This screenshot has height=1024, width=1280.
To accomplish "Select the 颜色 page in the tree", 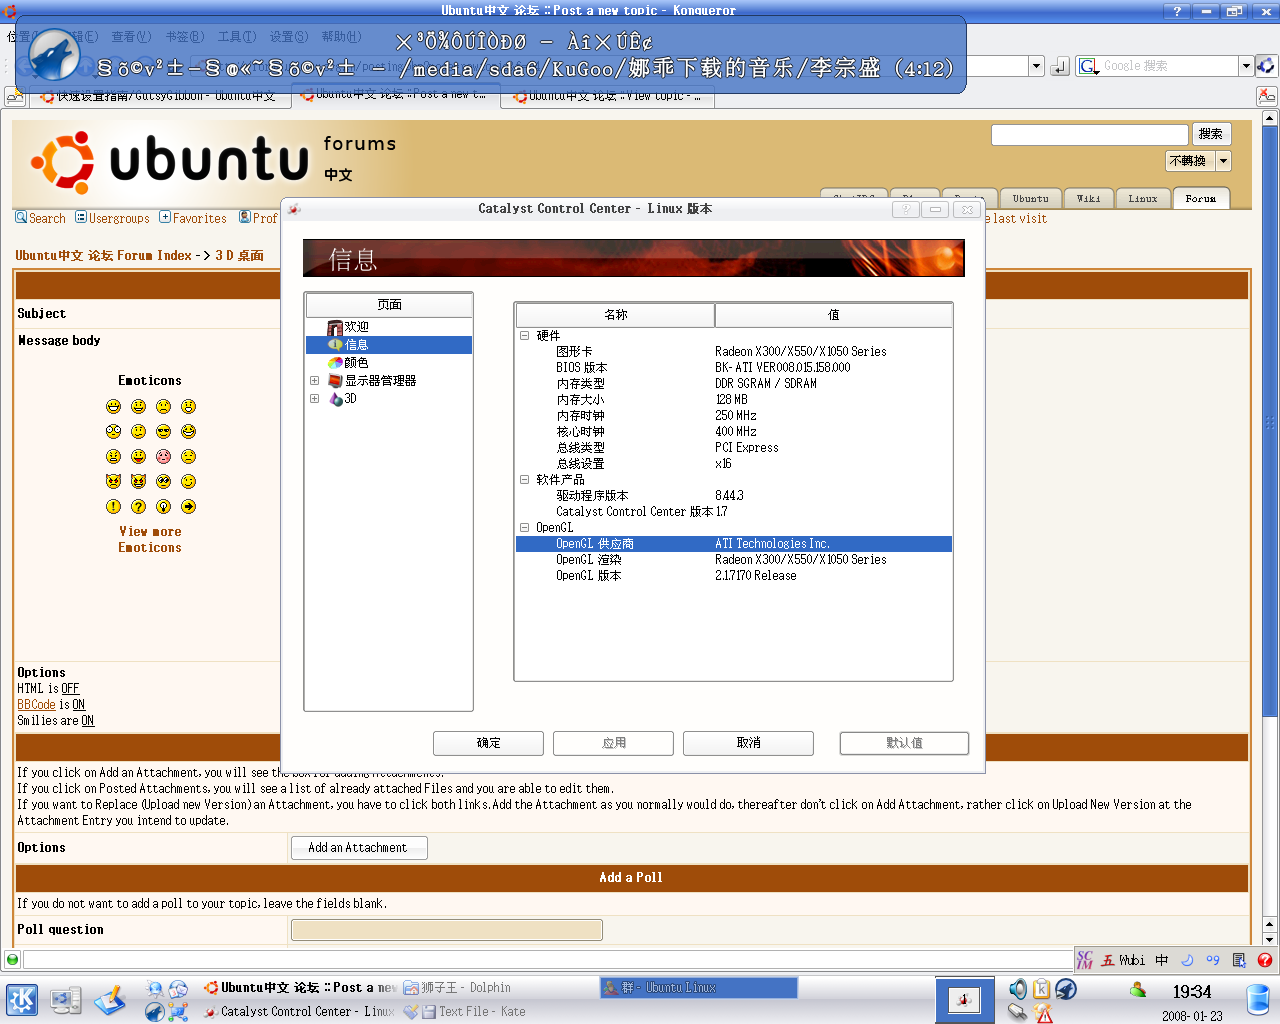I will 356,363.
